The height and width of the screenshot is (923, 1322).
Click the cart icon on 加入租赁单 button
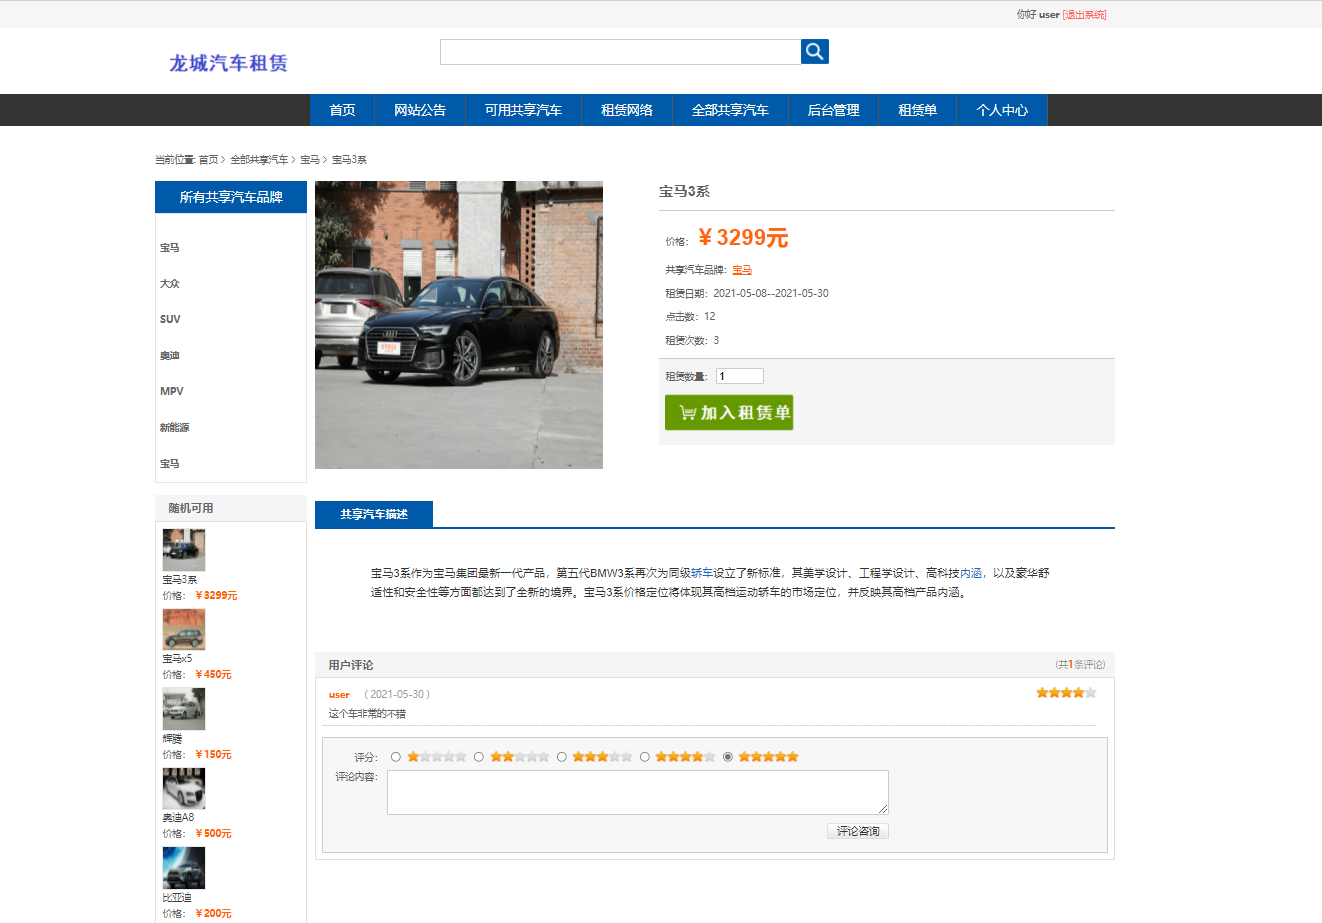(688, 412)
